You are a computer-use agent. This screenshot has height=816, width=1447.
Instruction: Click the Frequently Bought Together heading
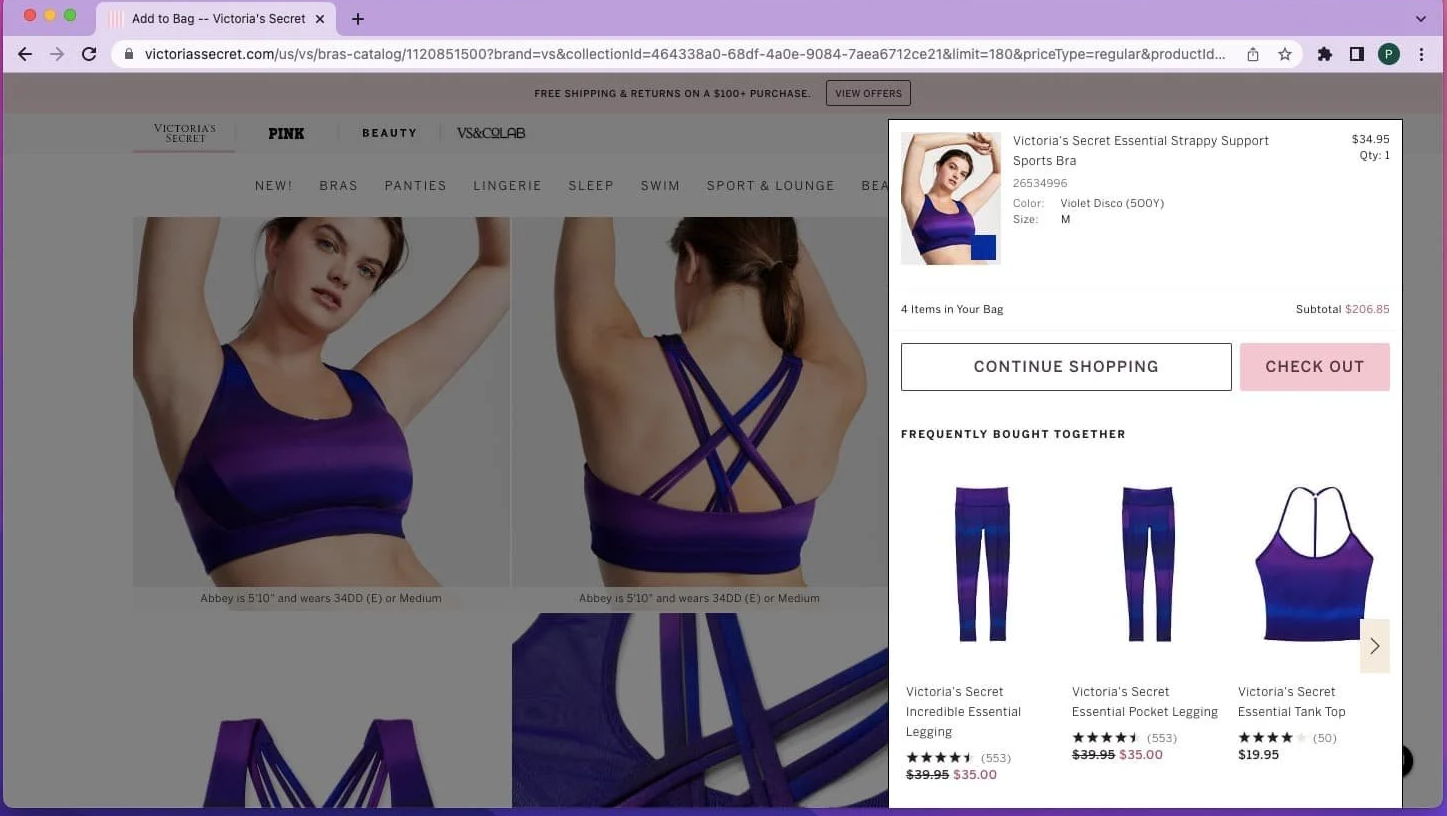(x=1013, y=434)
